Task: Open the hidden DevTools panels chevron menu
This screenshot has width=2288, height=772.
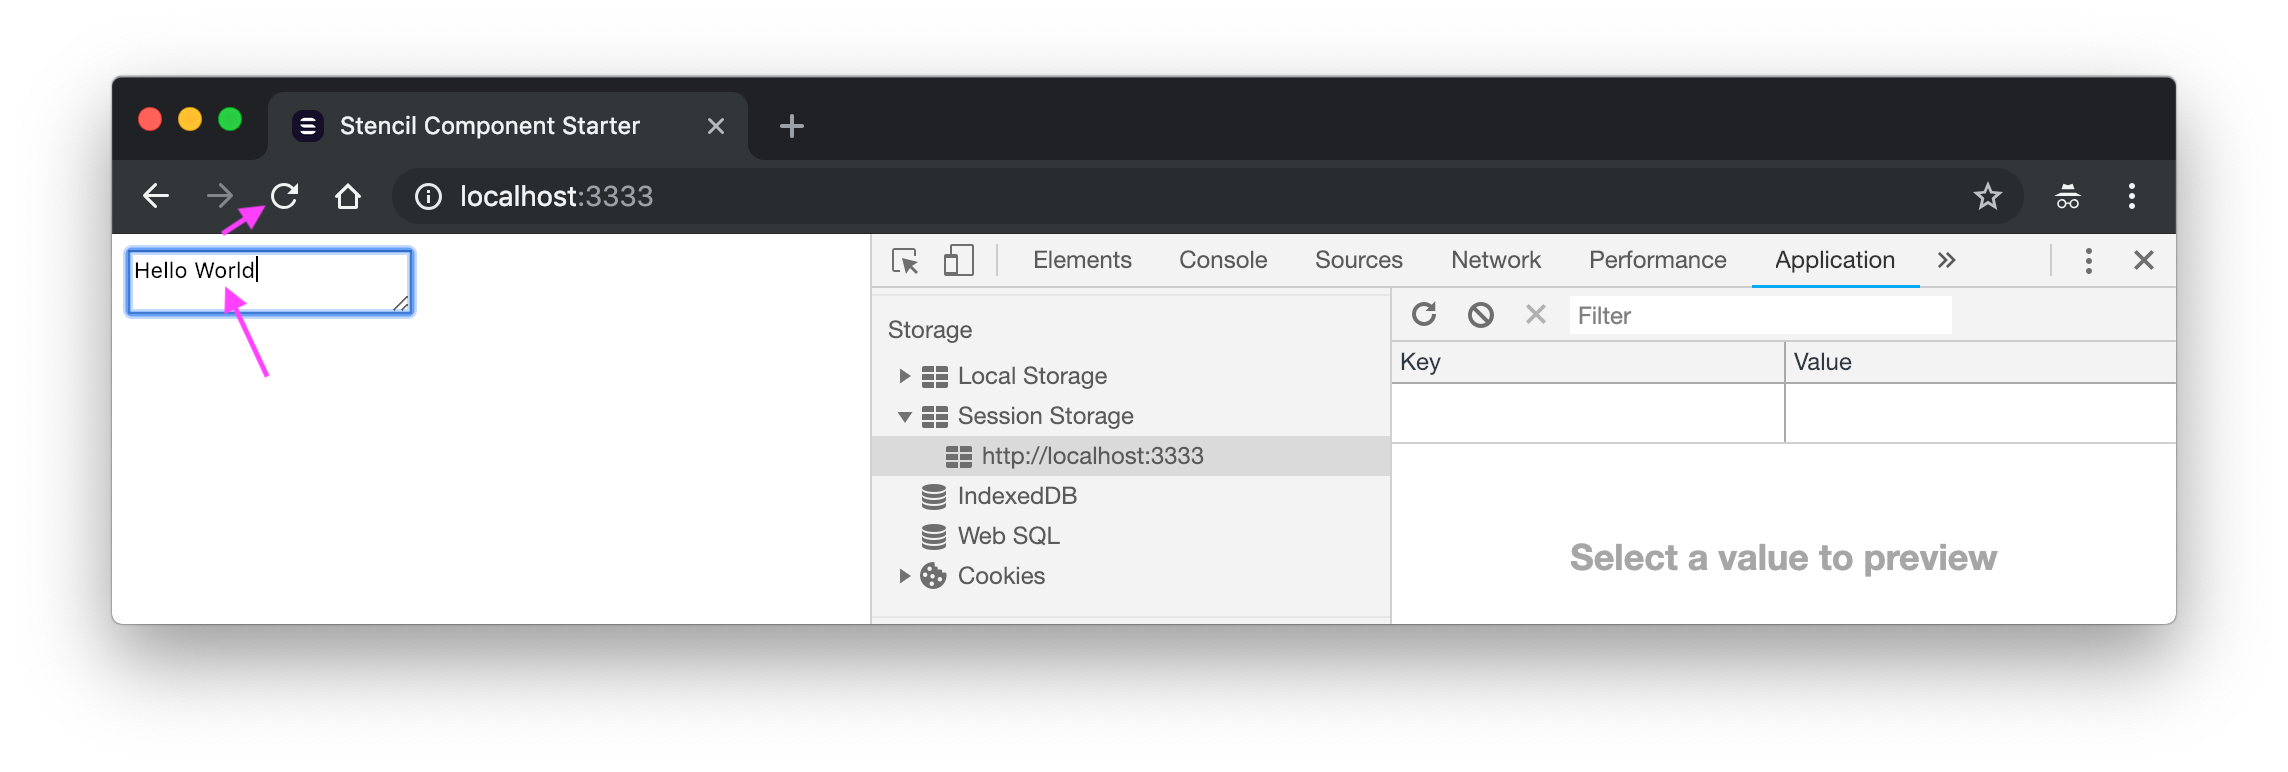Action: (1946, 260)
